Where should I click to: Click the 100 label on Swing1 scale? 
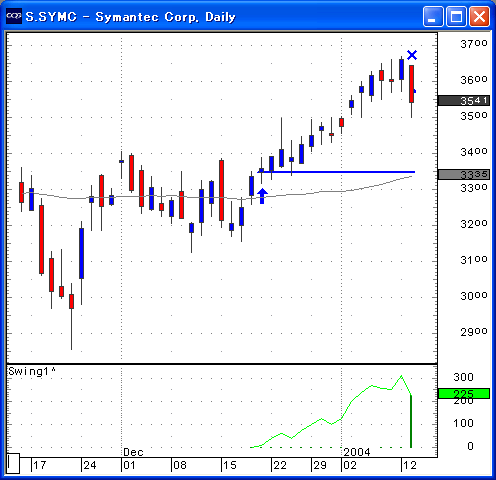[463, 423]
